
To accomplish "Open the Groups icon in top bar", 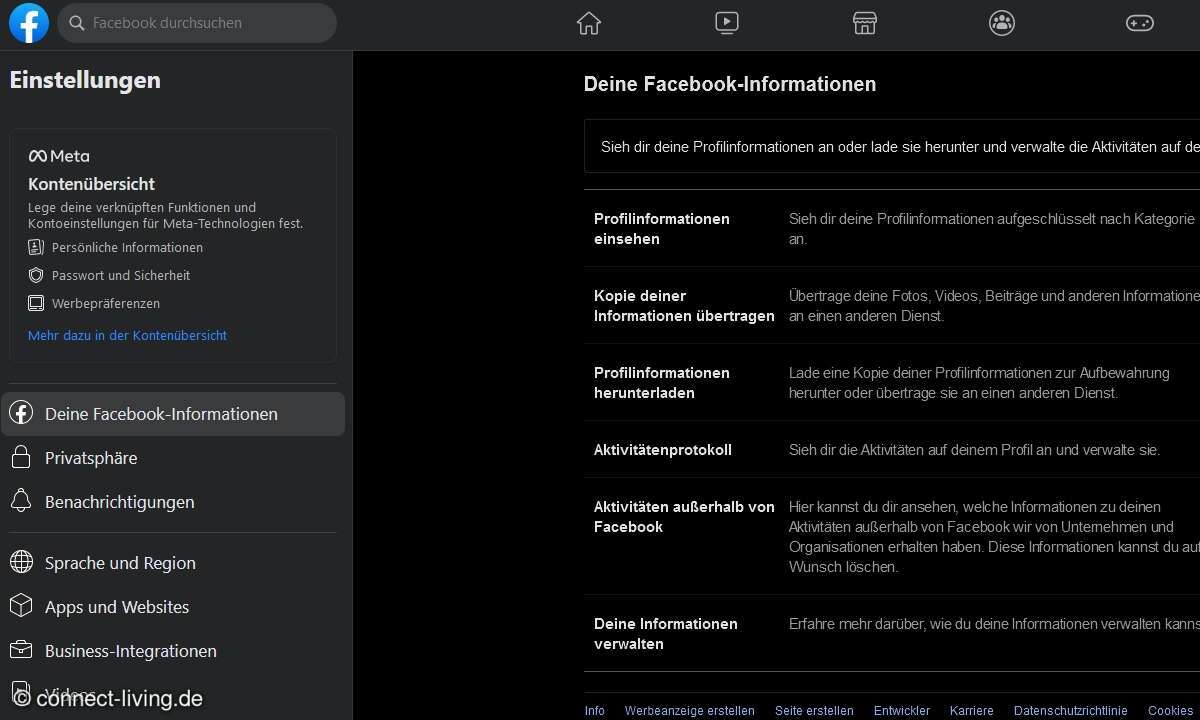I will pyautogui.click(x=1002, y=23).
